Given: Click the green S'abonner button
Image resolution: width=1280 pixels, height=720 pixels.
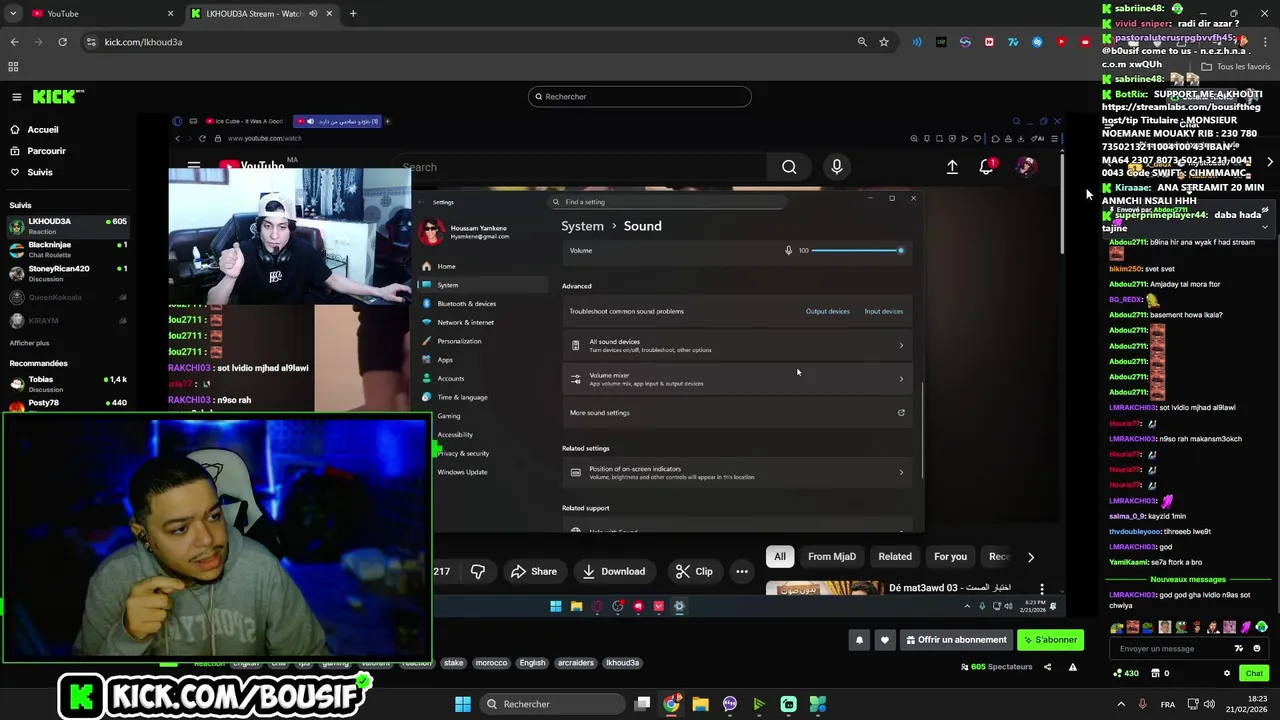Looking at the screenshot, I should (1051, 640).
